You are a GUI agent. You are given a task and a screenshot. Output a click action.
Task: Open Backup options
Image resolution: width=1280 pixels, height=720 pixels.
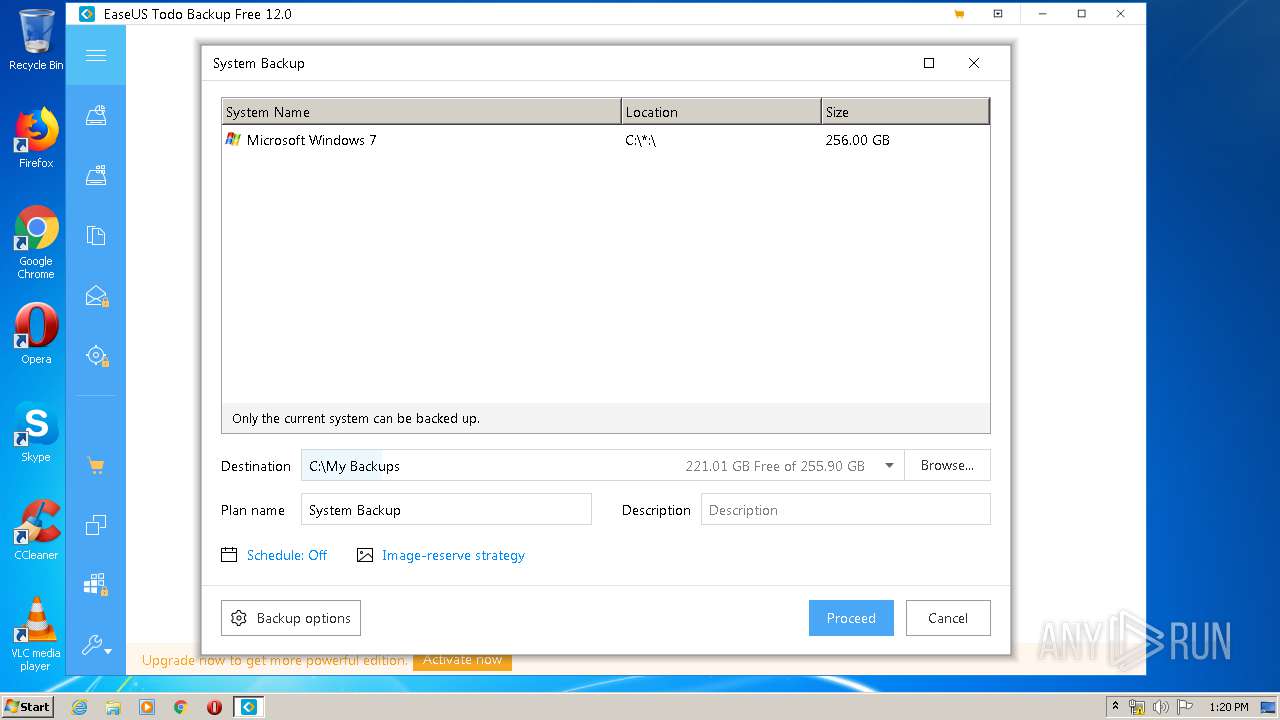click(291, 618)
